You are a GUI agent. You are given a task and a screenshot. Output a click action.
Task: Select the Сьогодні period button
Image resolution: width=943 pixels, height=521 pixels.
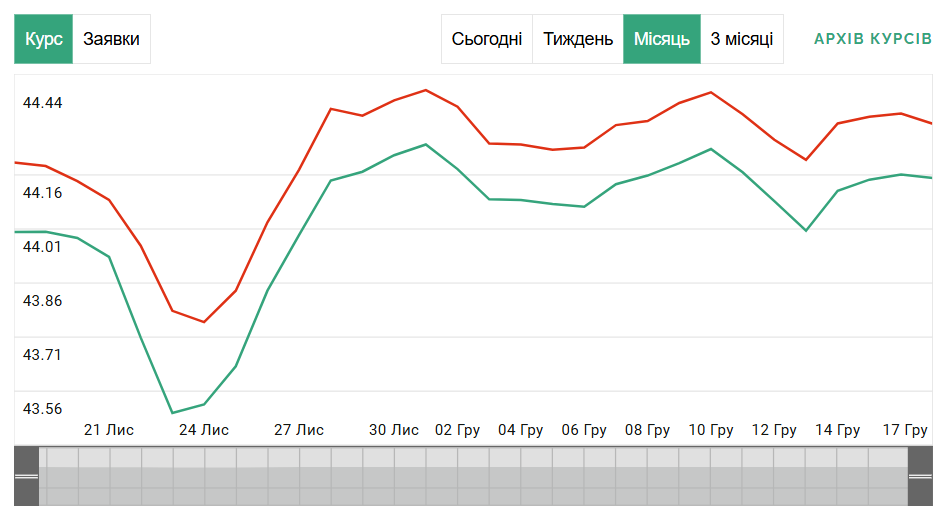pos(486,39)
